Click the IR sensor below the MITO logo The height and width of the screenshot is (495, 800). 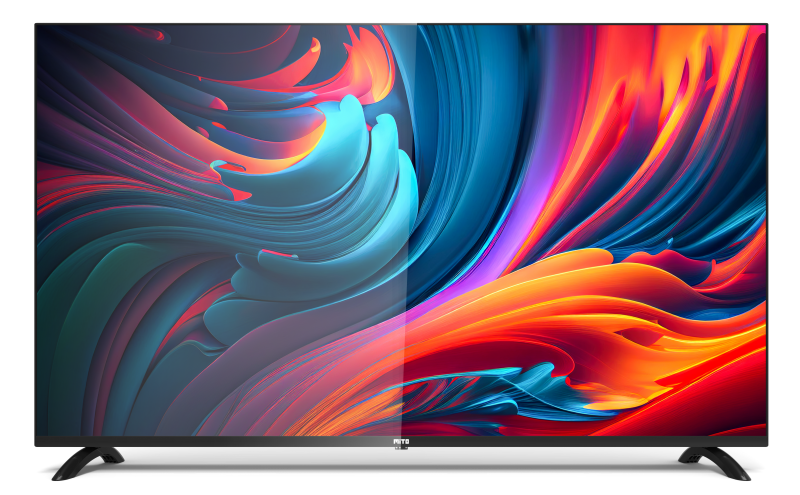point(400,449)
